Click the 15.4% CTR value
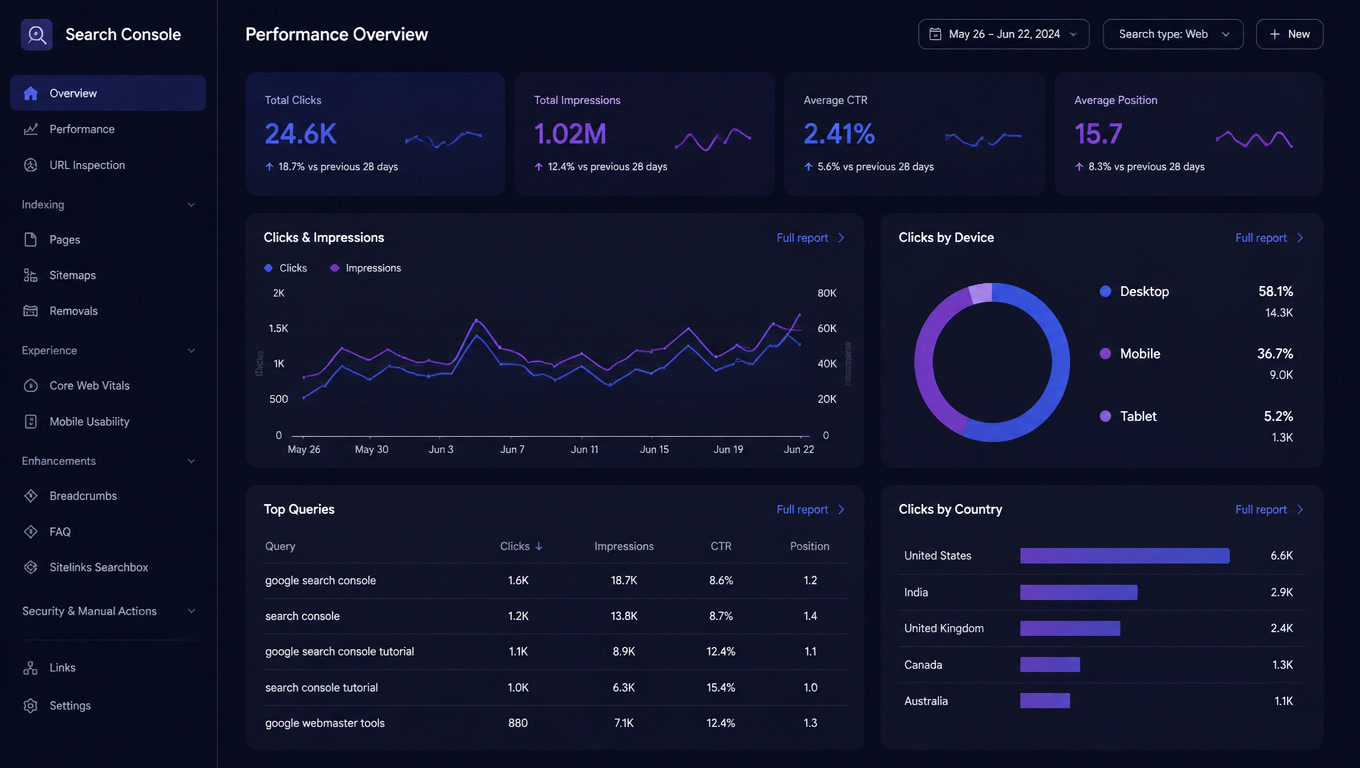 pos(721,688)
